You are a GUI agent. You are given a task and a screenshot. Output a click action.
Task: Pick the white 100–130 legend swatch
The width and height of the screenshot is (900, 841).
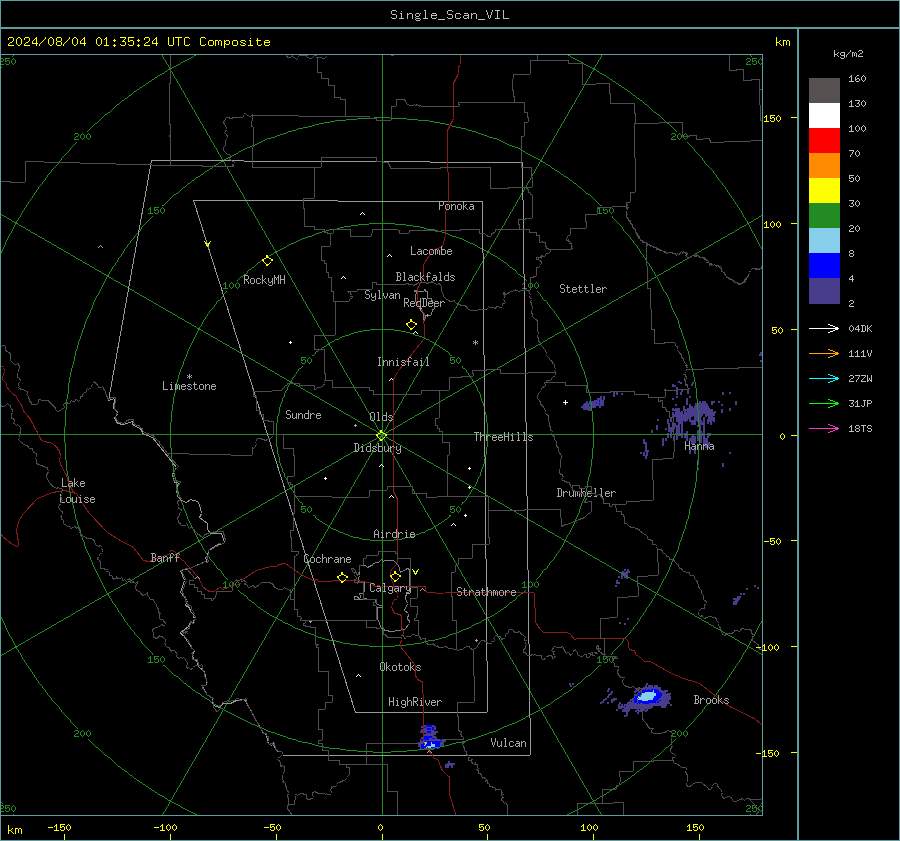click(x=824, y=116)
